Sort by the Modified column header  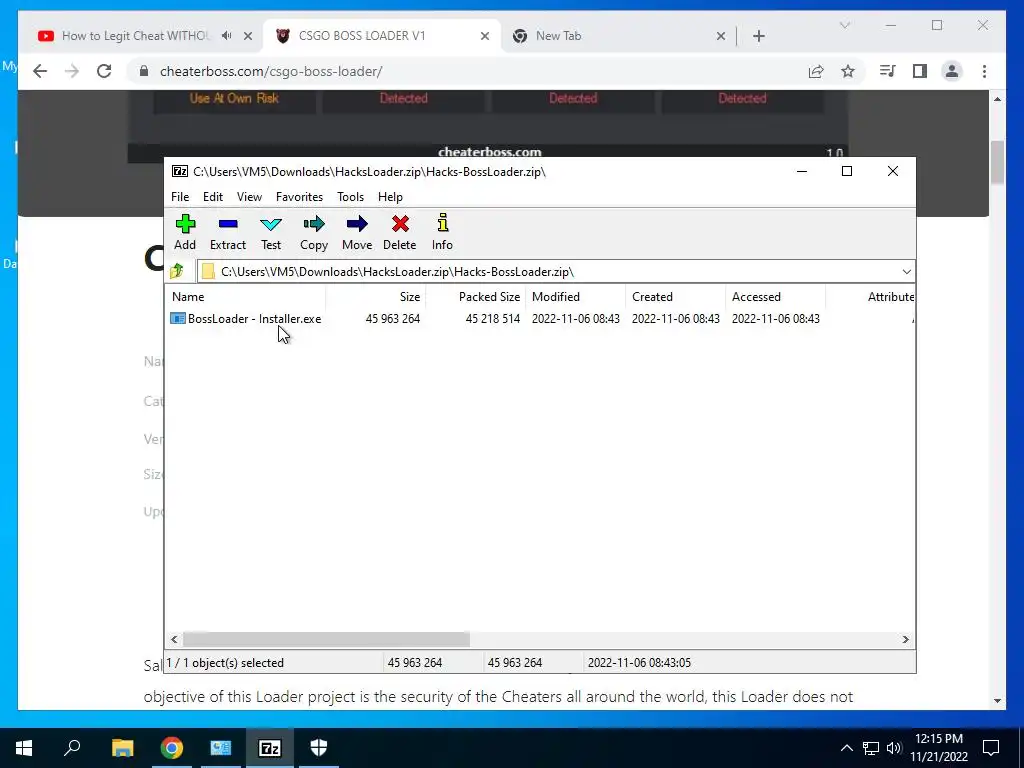click(x=576, y=296)
